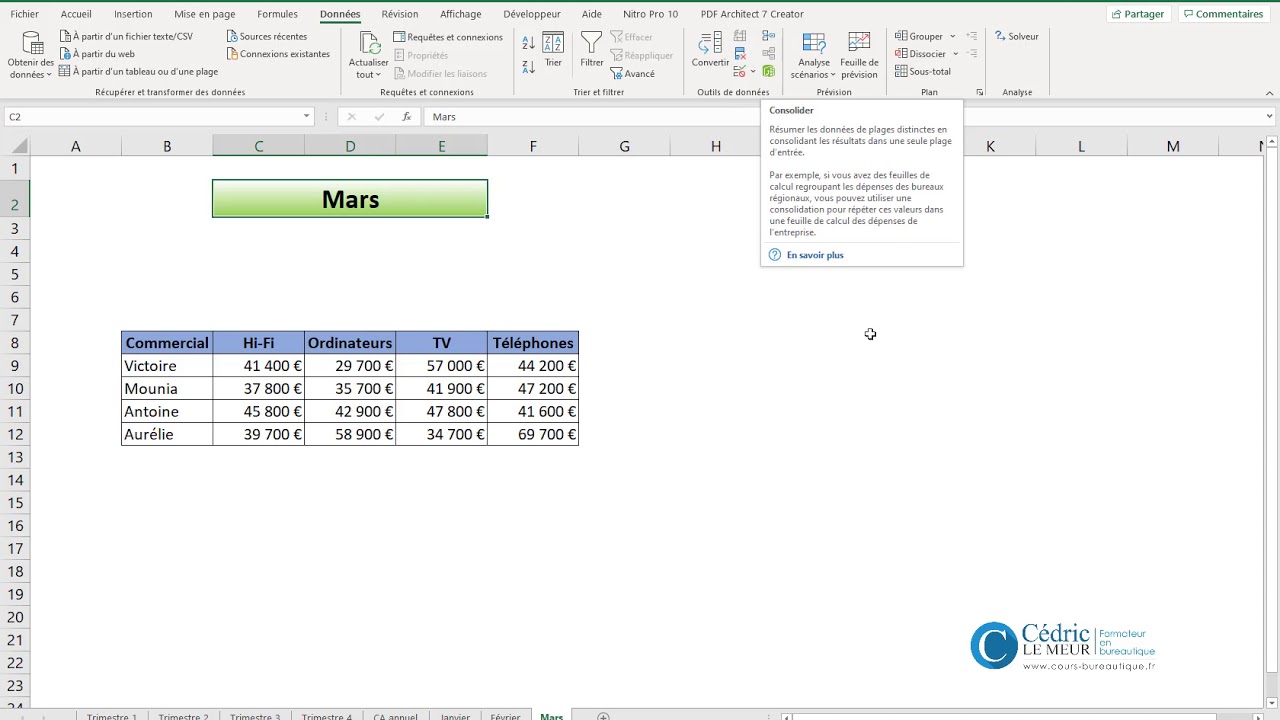
Task: Open the Mise en page tab
Action: click(205, 14)
